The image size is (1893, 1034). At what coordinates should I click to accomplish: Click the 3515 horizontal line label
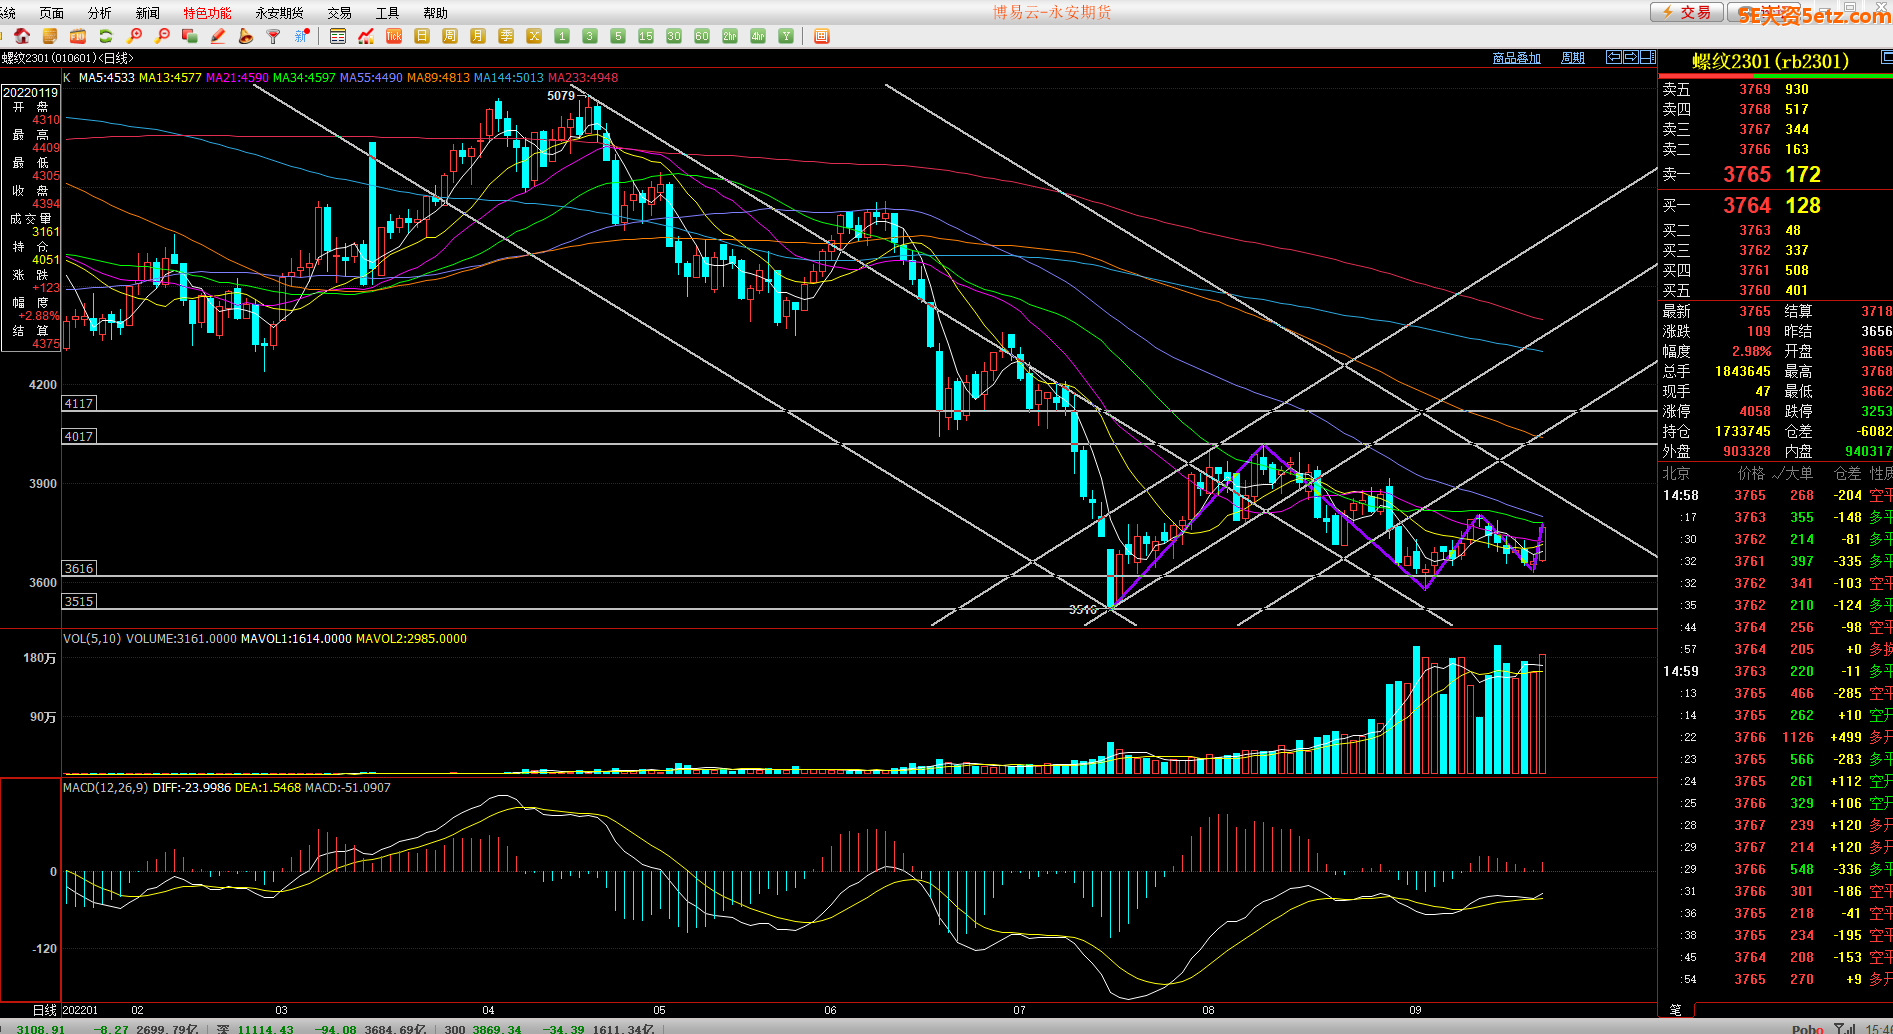point(79,601)
